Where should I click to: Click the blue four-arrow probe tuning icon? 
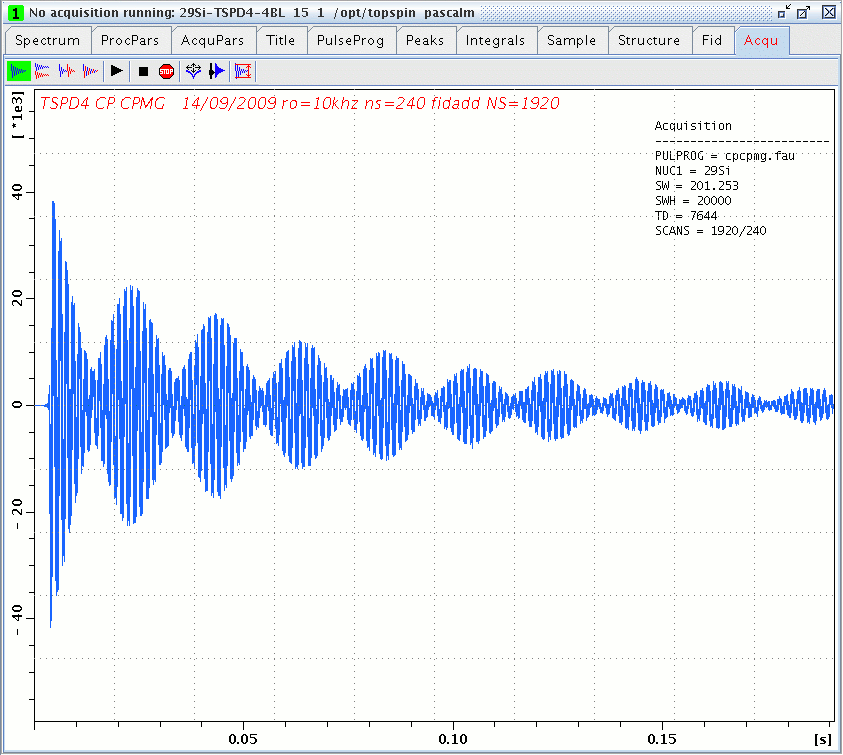[194, 71]
